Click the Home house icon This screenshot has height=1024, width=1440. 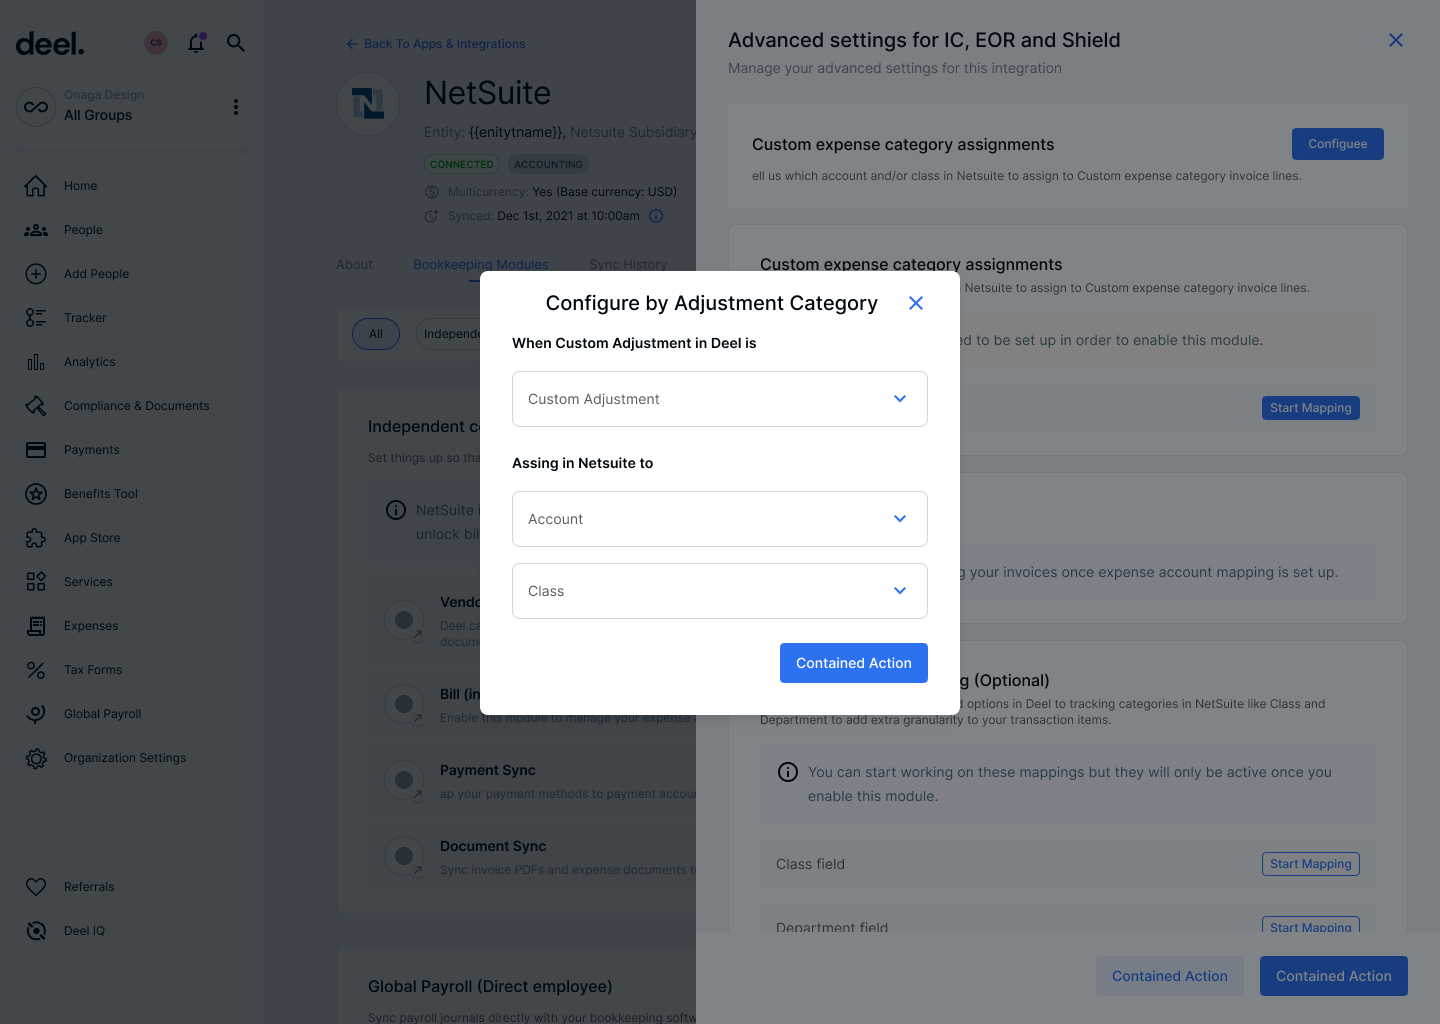36,186
